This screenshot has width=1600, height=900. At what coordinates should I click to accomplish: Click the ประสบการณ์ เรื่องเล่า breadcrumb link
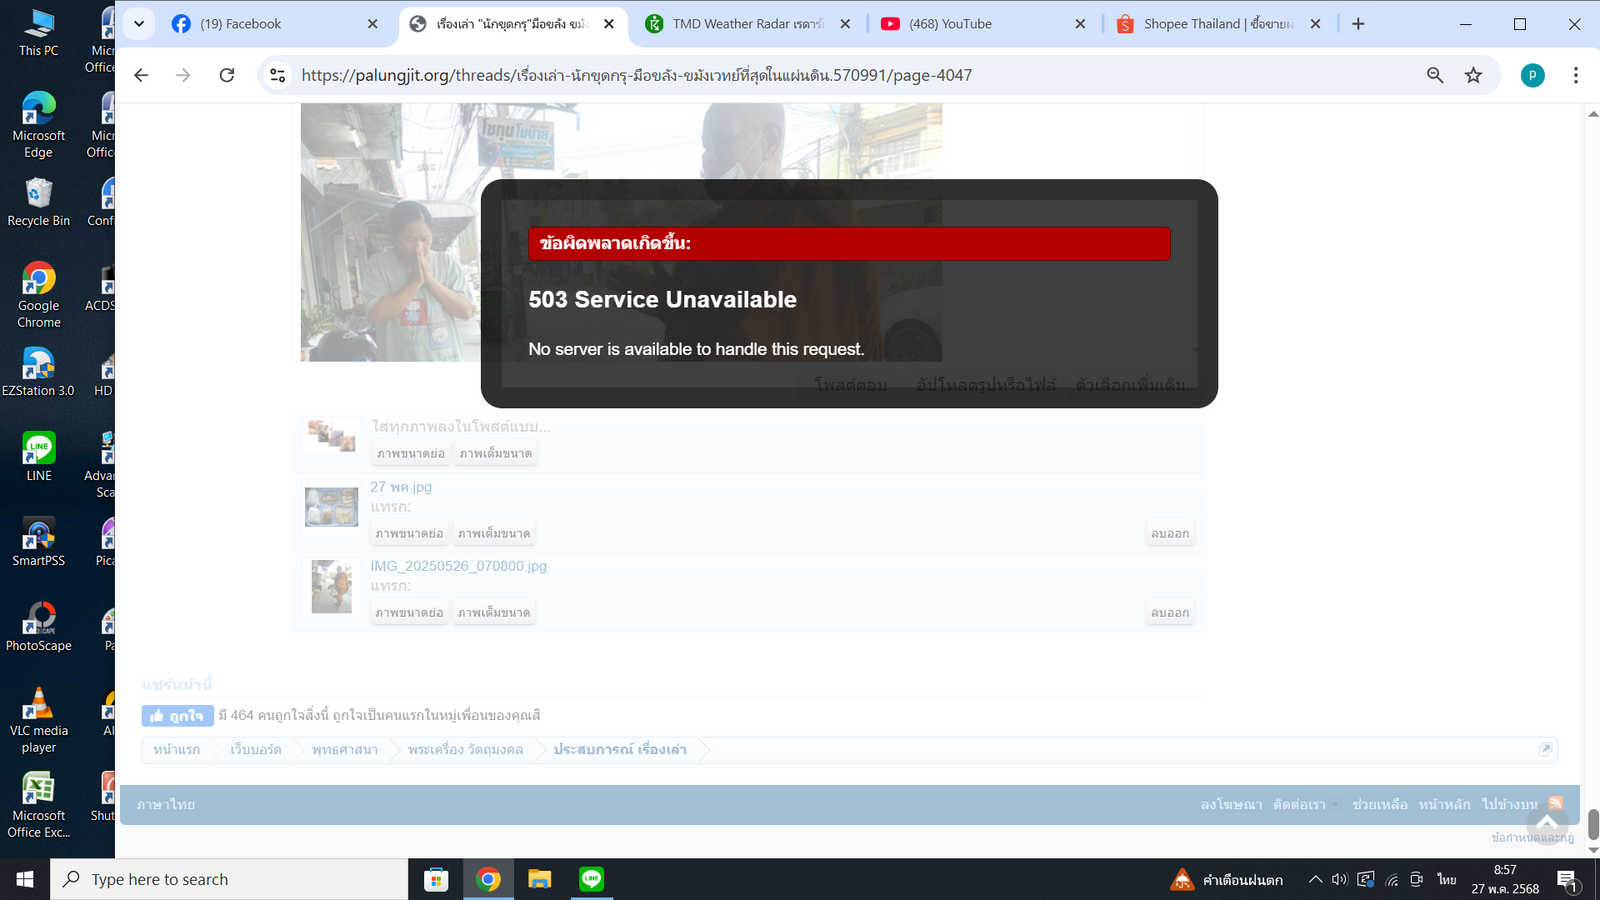(x=620, y=750)
